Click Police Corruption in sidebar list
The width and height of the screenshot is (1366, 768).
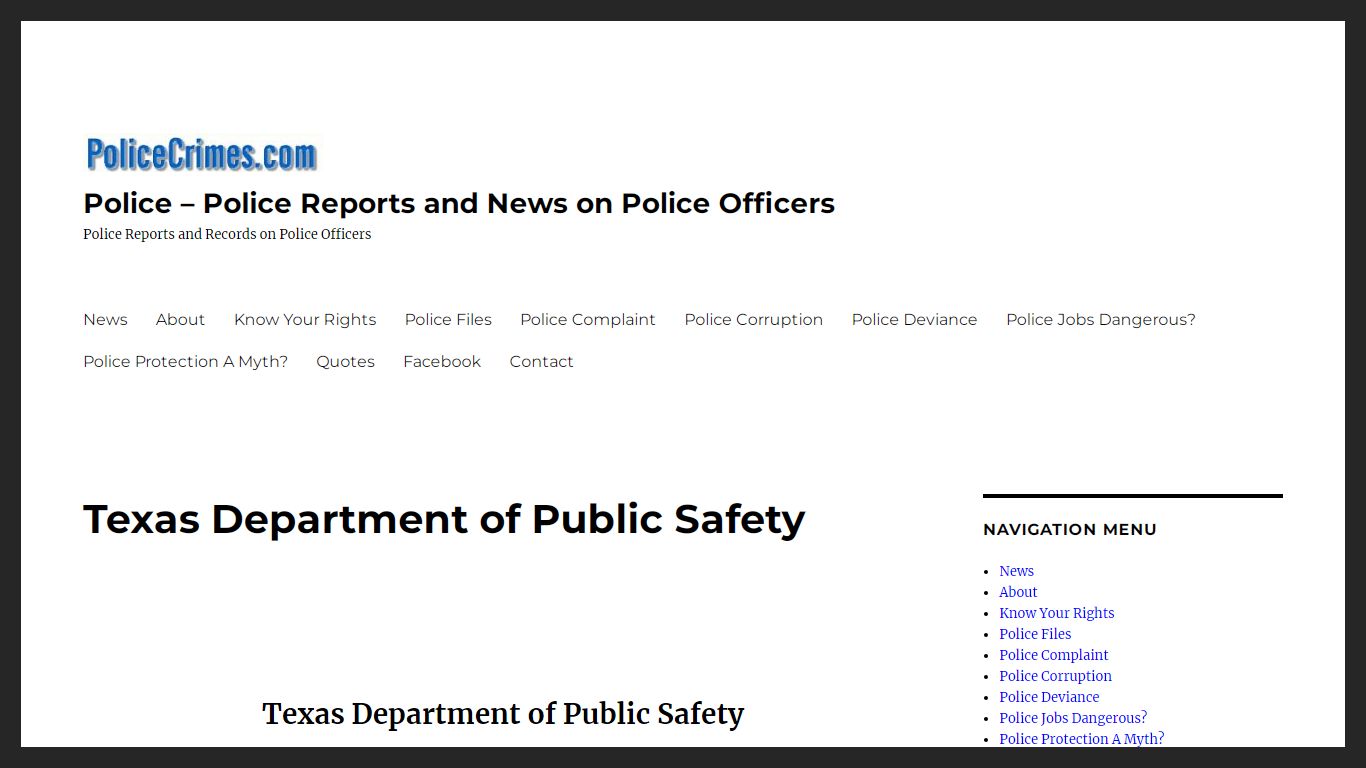1055,676
